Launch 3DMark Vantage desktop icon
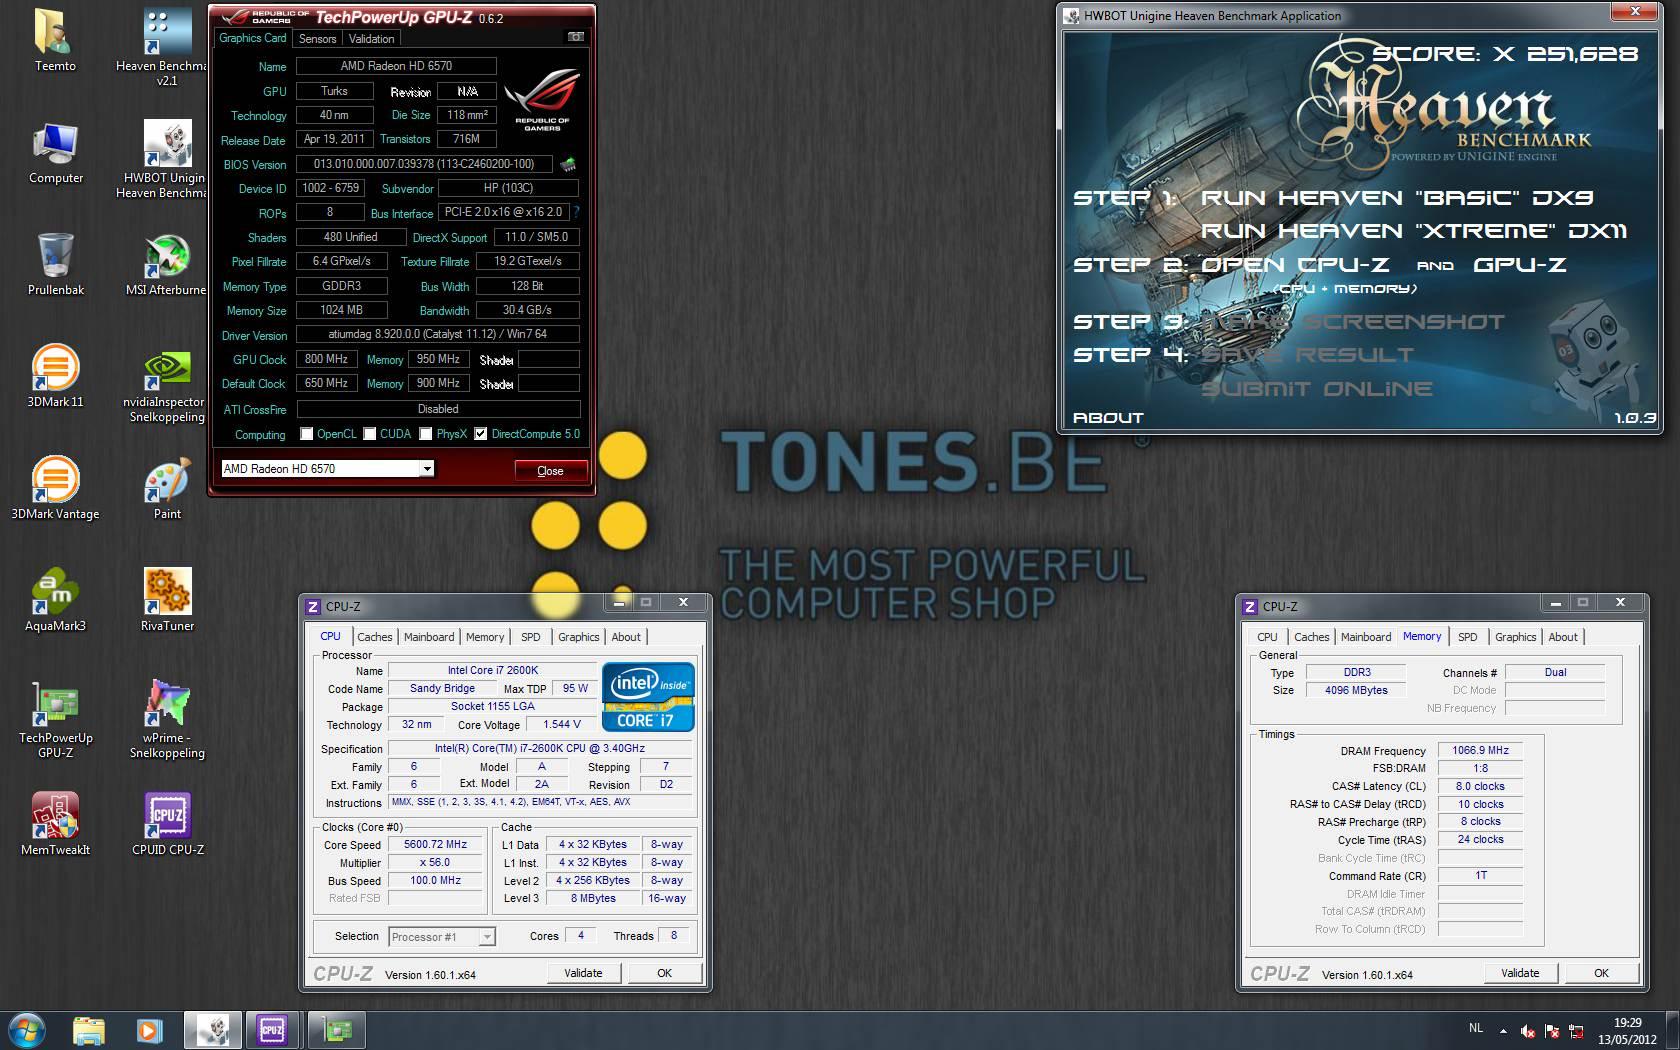The height and width of the screenshot is (1050, 1680). coord(55,489)
